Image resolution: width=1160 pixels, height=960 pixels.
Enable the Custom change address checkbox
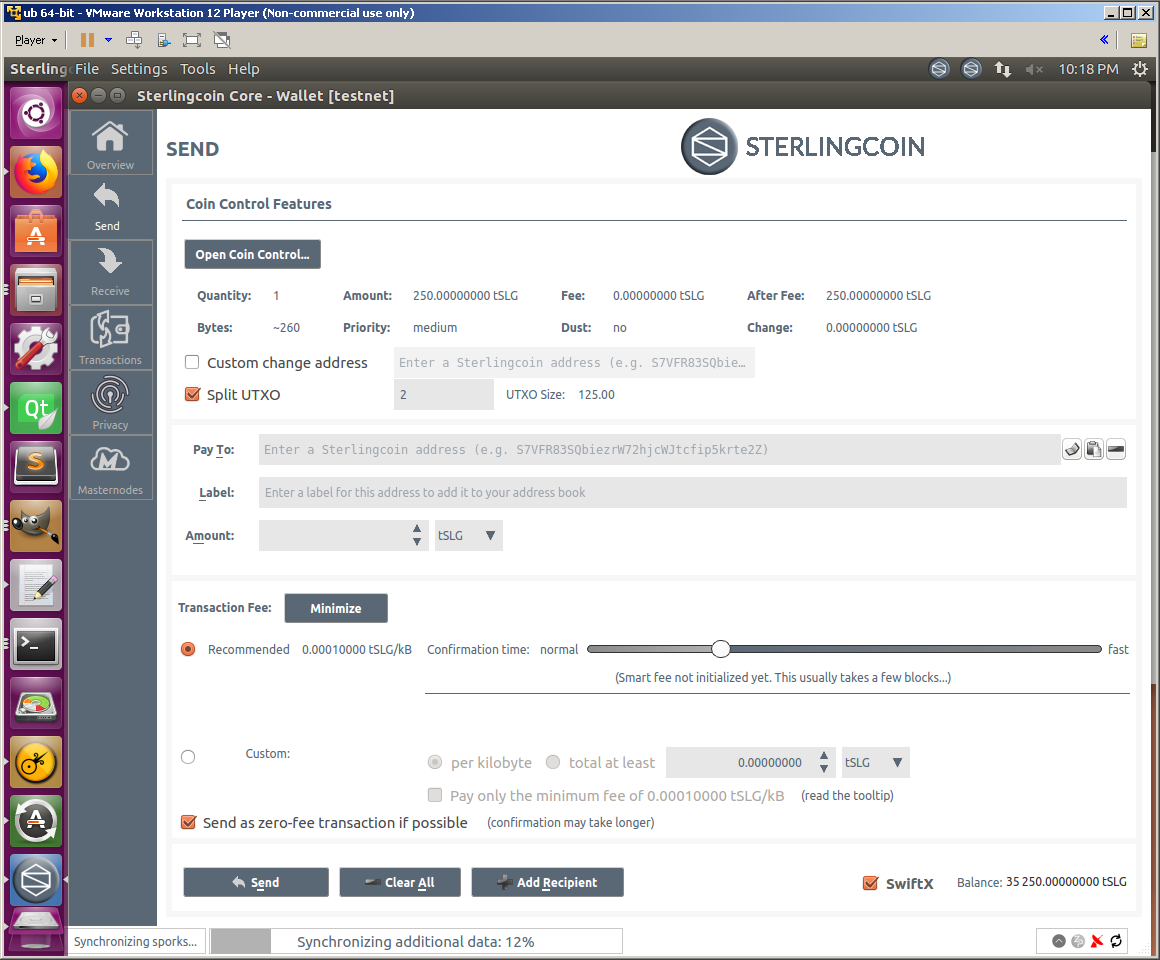(x=192, y=362)
